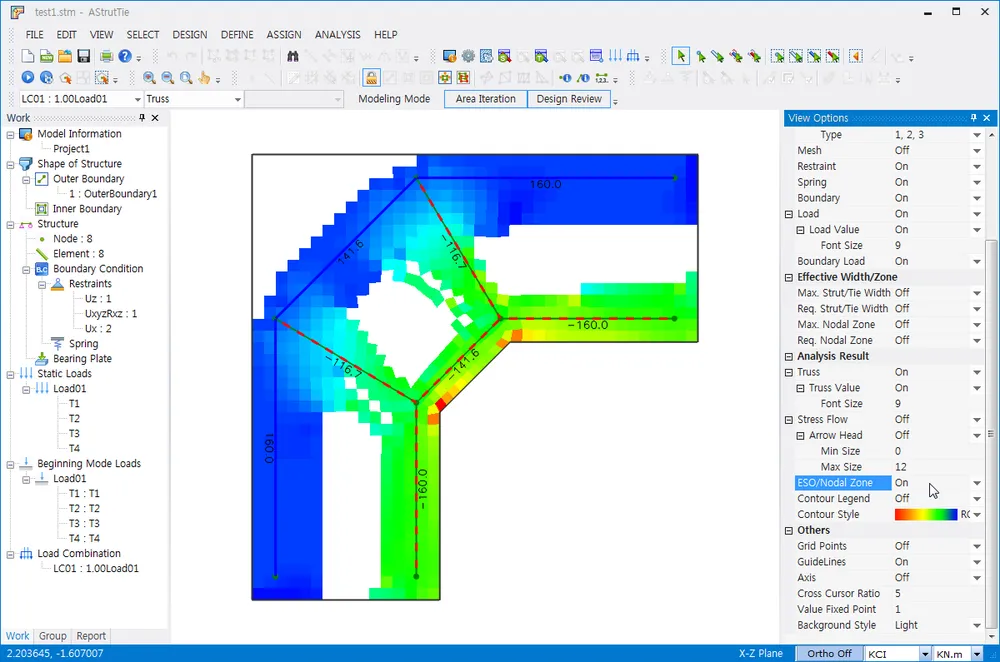Open the ASSIGN menu

point(284,34)
